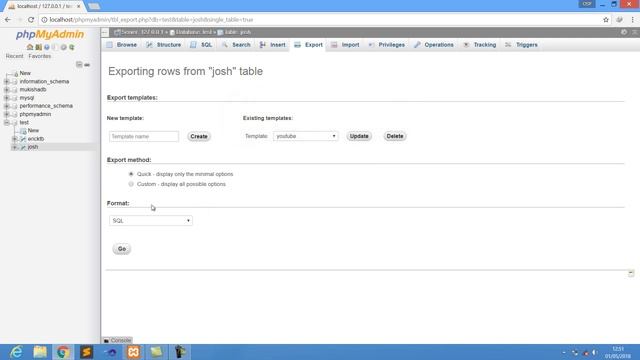Open the Format dropdown showing SQL
The image size is (640, 360).
click(x=151, y=221)
